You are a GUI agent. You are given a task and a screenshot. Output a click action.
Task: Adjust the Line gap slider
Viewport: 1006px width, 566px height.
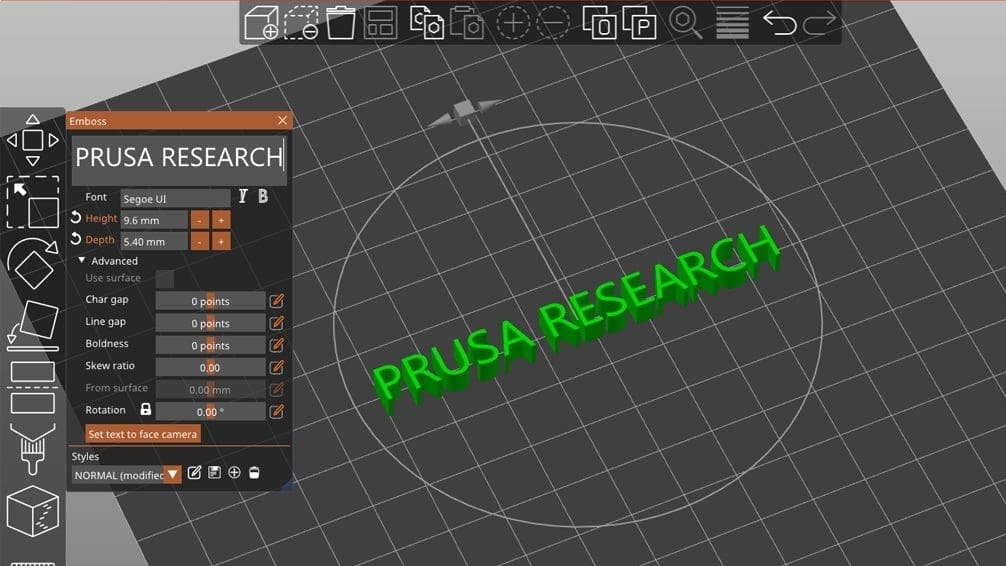click(x=210, y=323)
